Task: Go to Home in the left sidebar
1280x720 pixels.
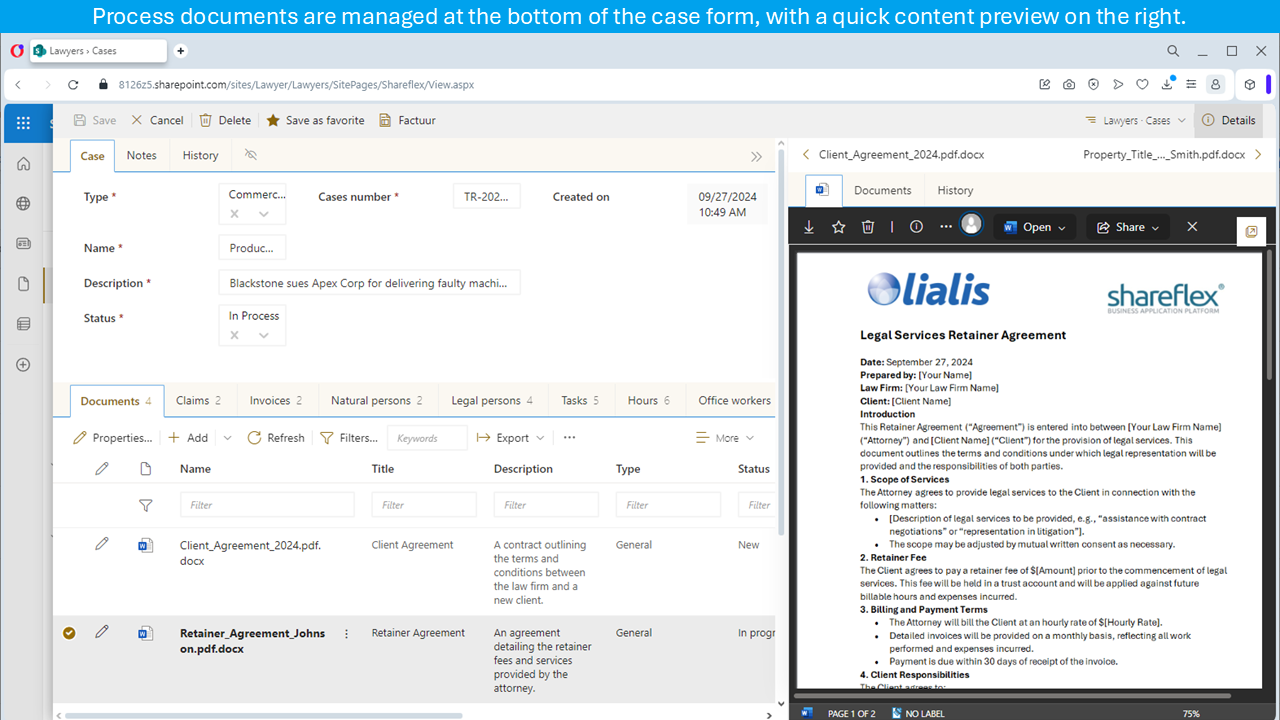Action: point(24,164)
